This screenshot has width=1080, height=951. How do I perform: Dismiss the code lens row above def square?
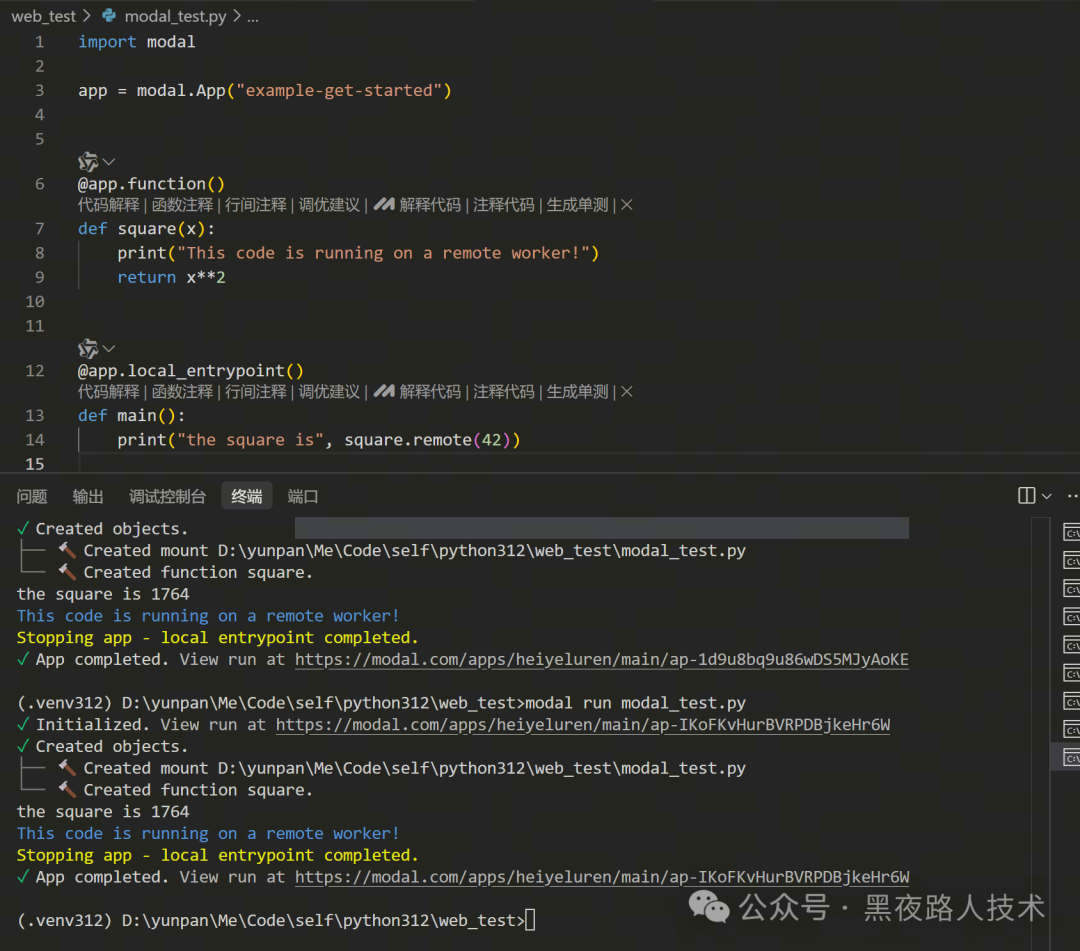pos(627,205)
